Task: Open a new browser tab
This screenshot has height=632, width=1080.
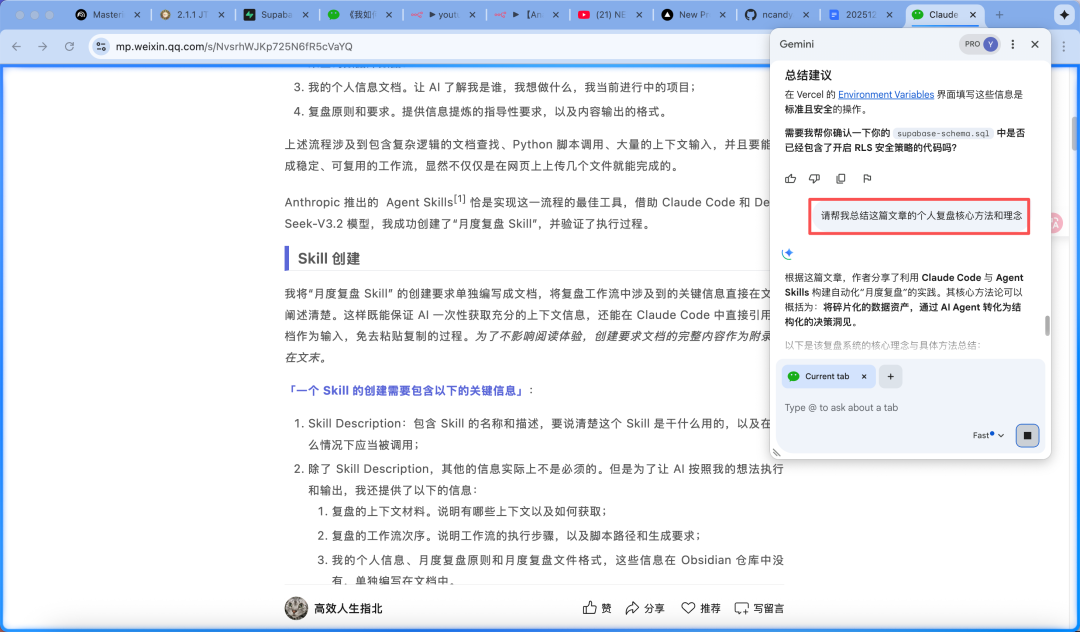Action: click(x=999, y=14)
